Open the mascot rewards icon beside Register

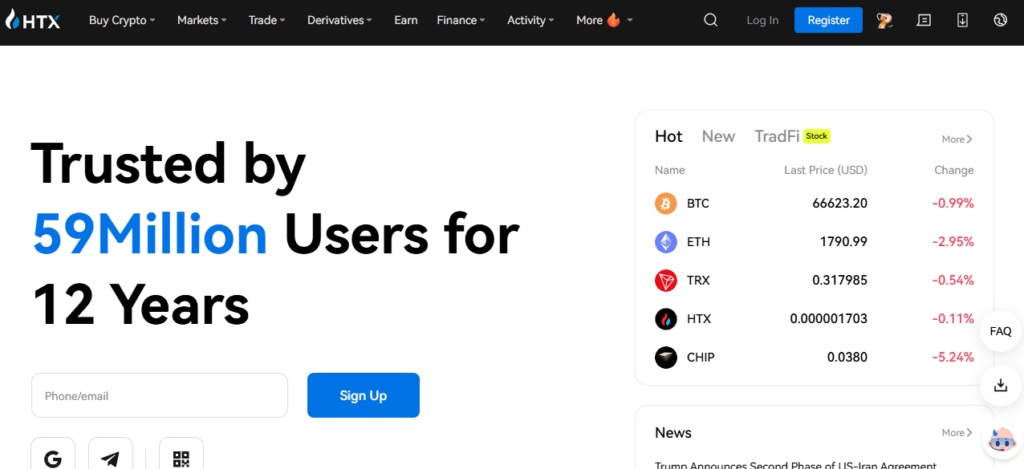tap(885, 20)
